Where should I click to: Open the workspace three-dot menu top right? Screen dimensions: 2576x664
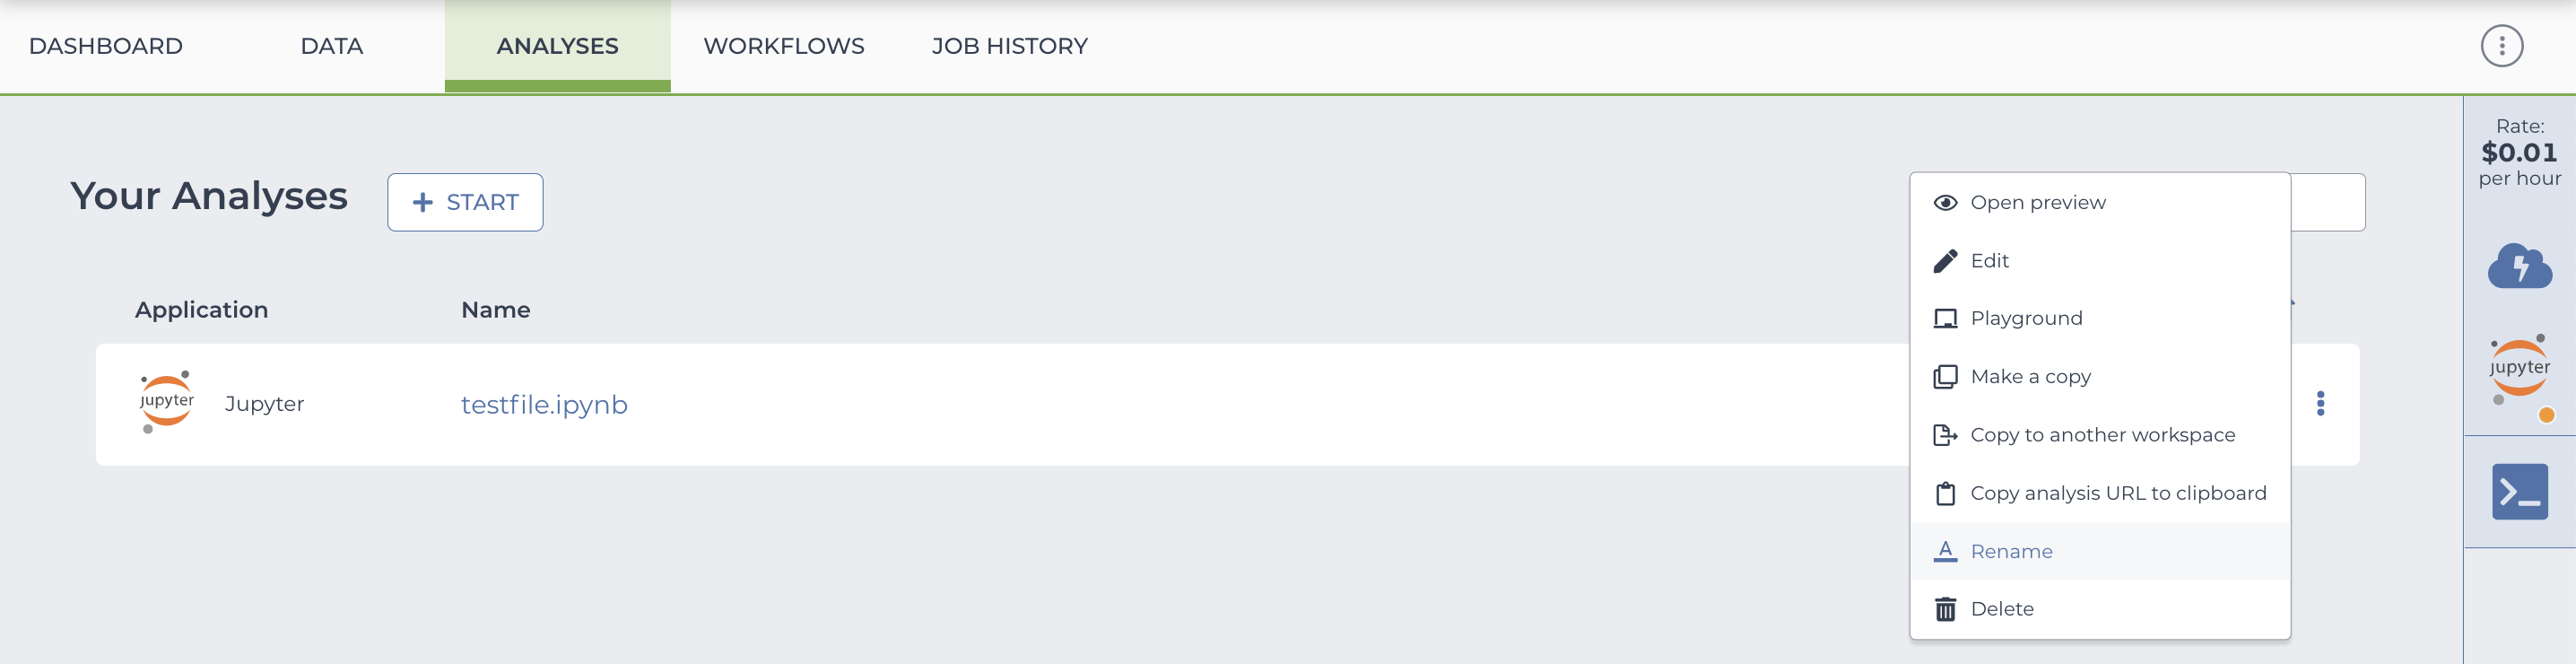coord(2501,46)
